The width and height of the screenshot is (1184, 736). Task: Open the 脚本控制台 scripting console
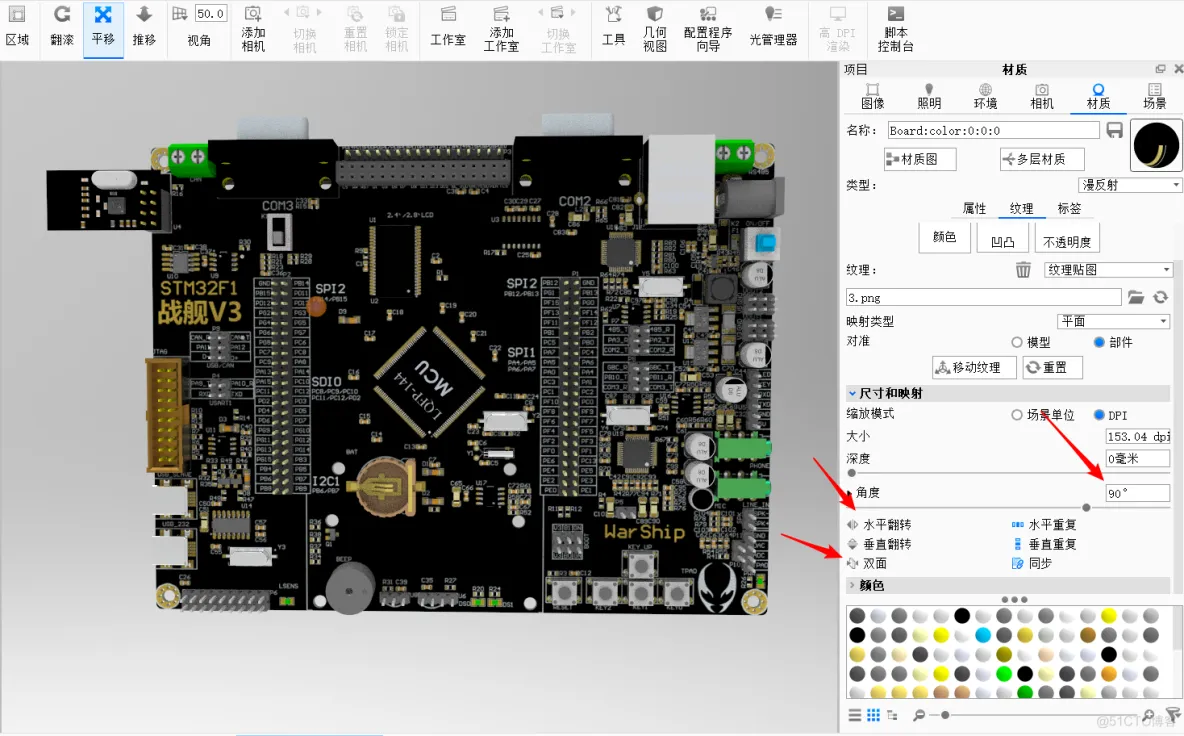click(896, 29)
